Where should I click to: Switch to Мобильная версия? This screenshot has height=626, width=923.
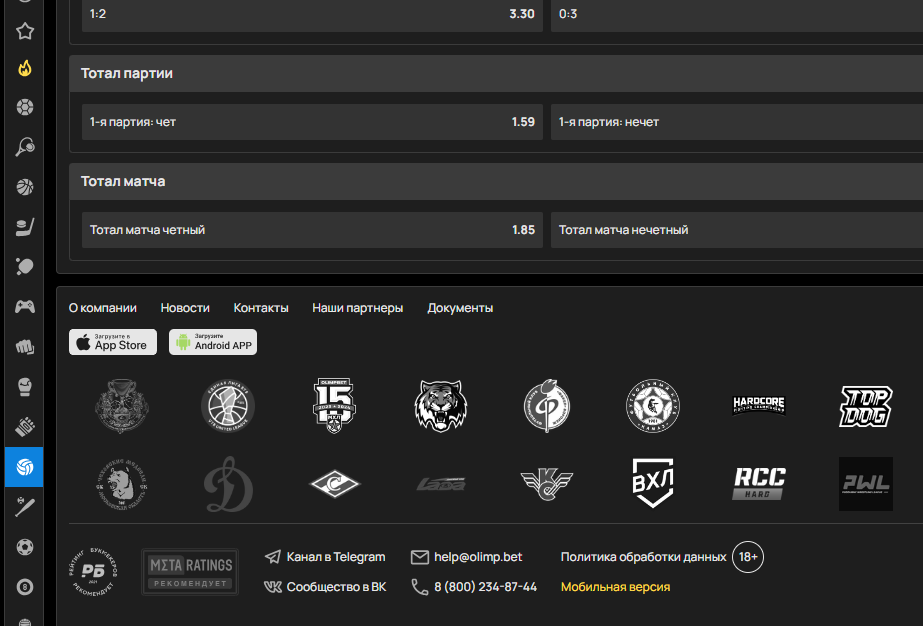pyautogui.click(x=615, y=587)
